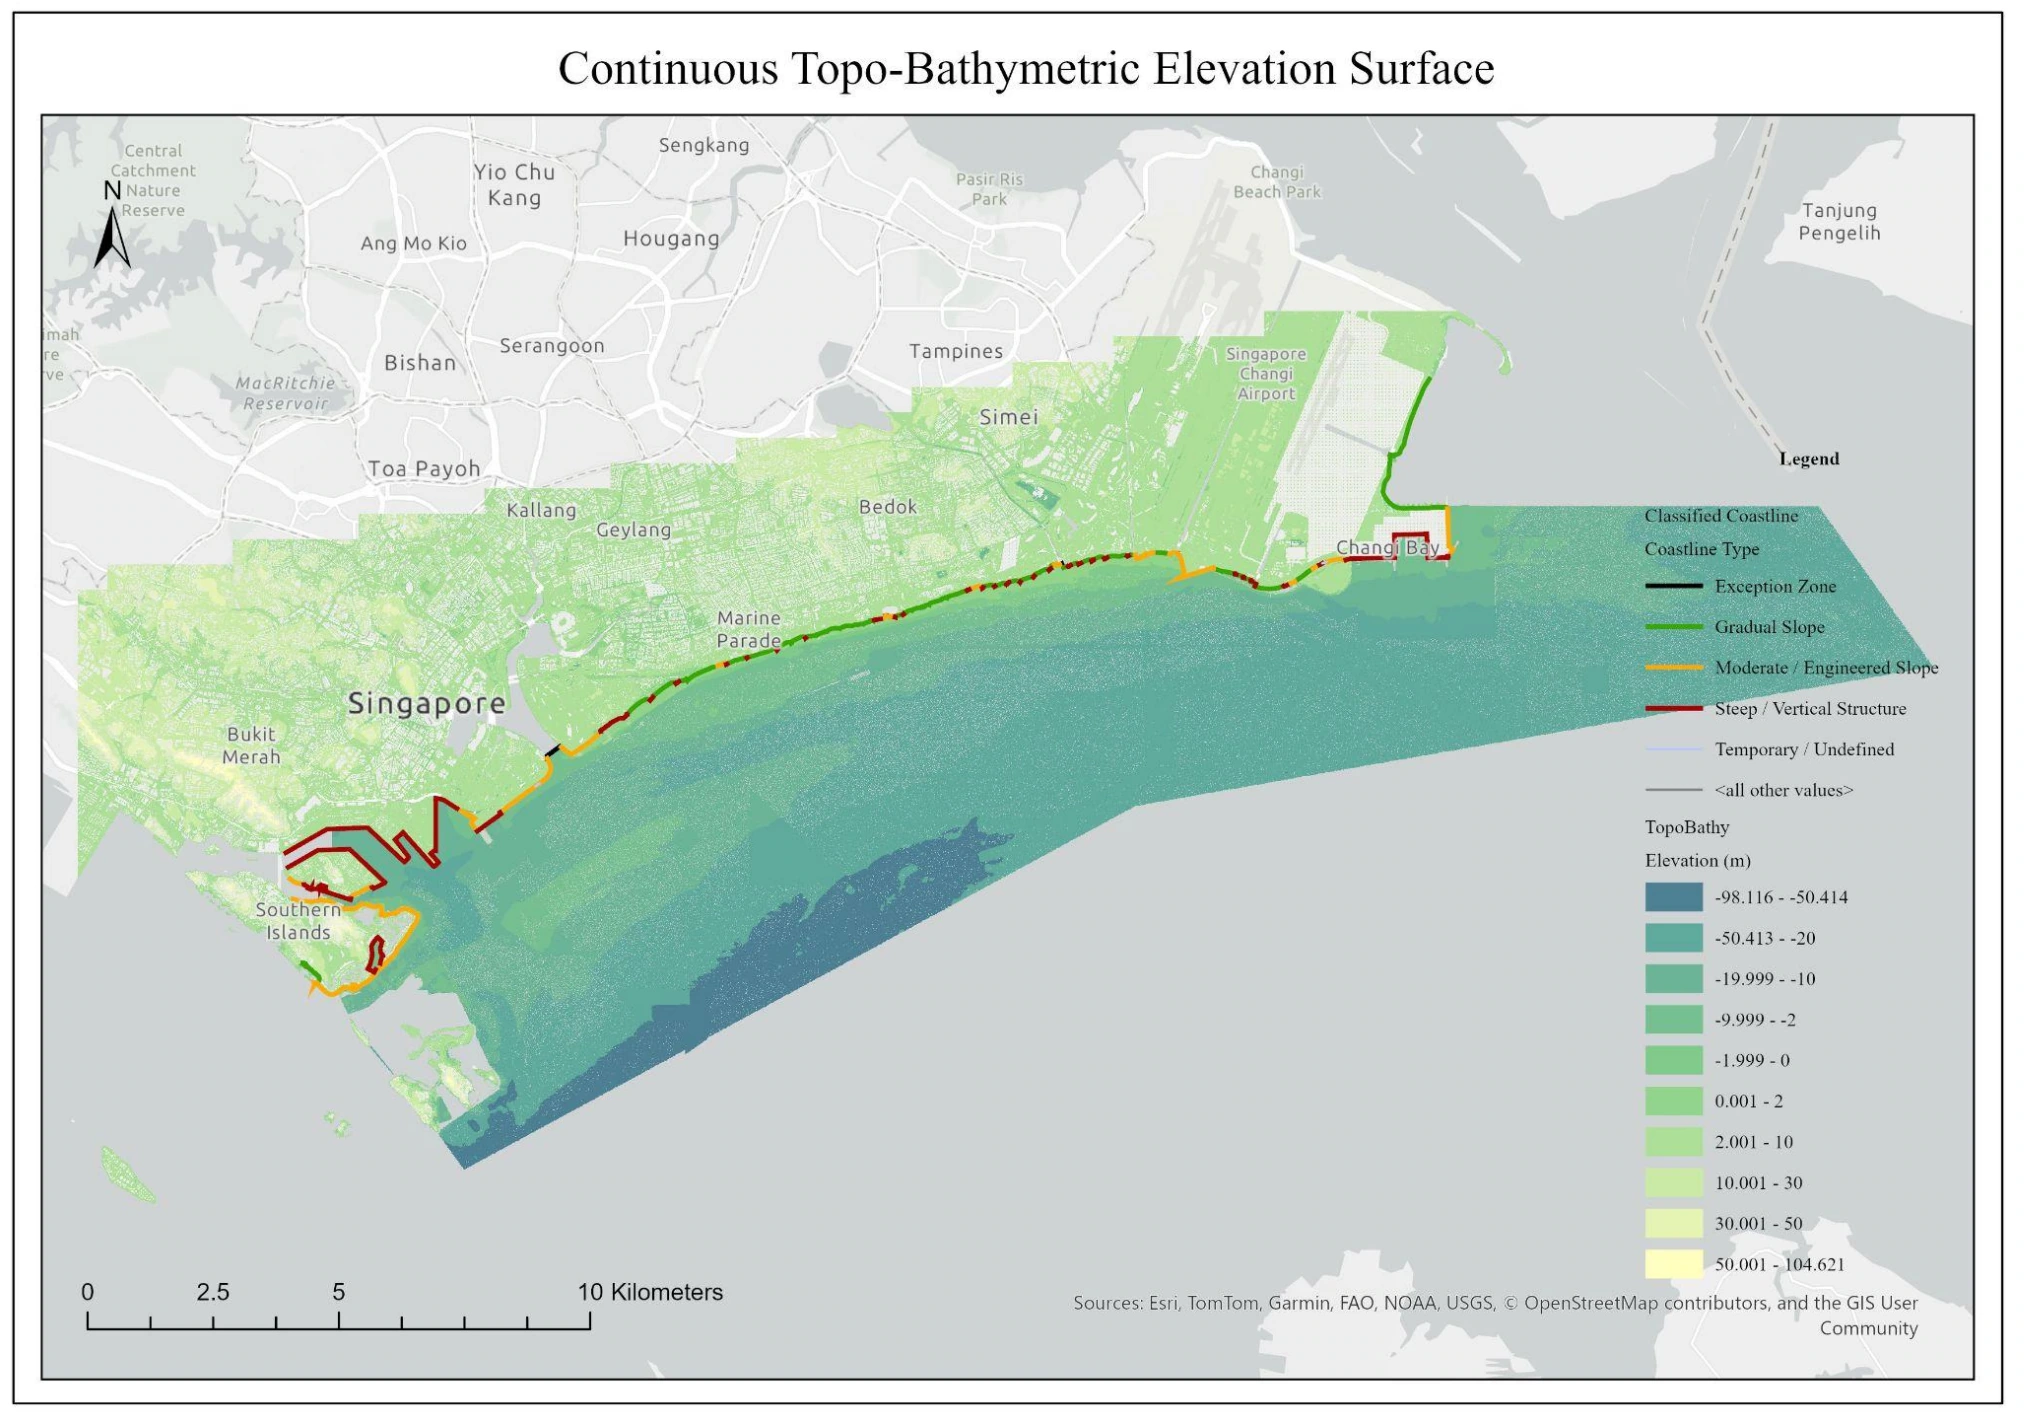Click the Hougang map label
This screenshot has width=2025, height=1412.
[671, 239]
